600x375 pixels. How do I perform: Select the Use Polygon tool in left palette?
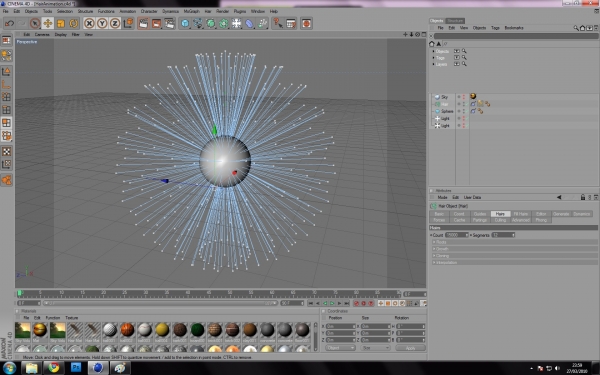[x=7, y=122]
